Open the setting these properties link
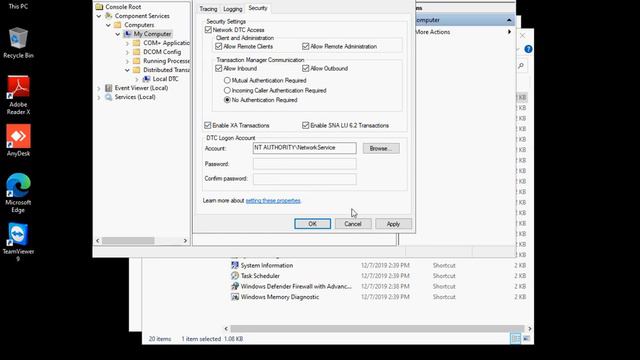Image resolution: width=640 pixels, height=360 pixels. click(x=273, y=200)
